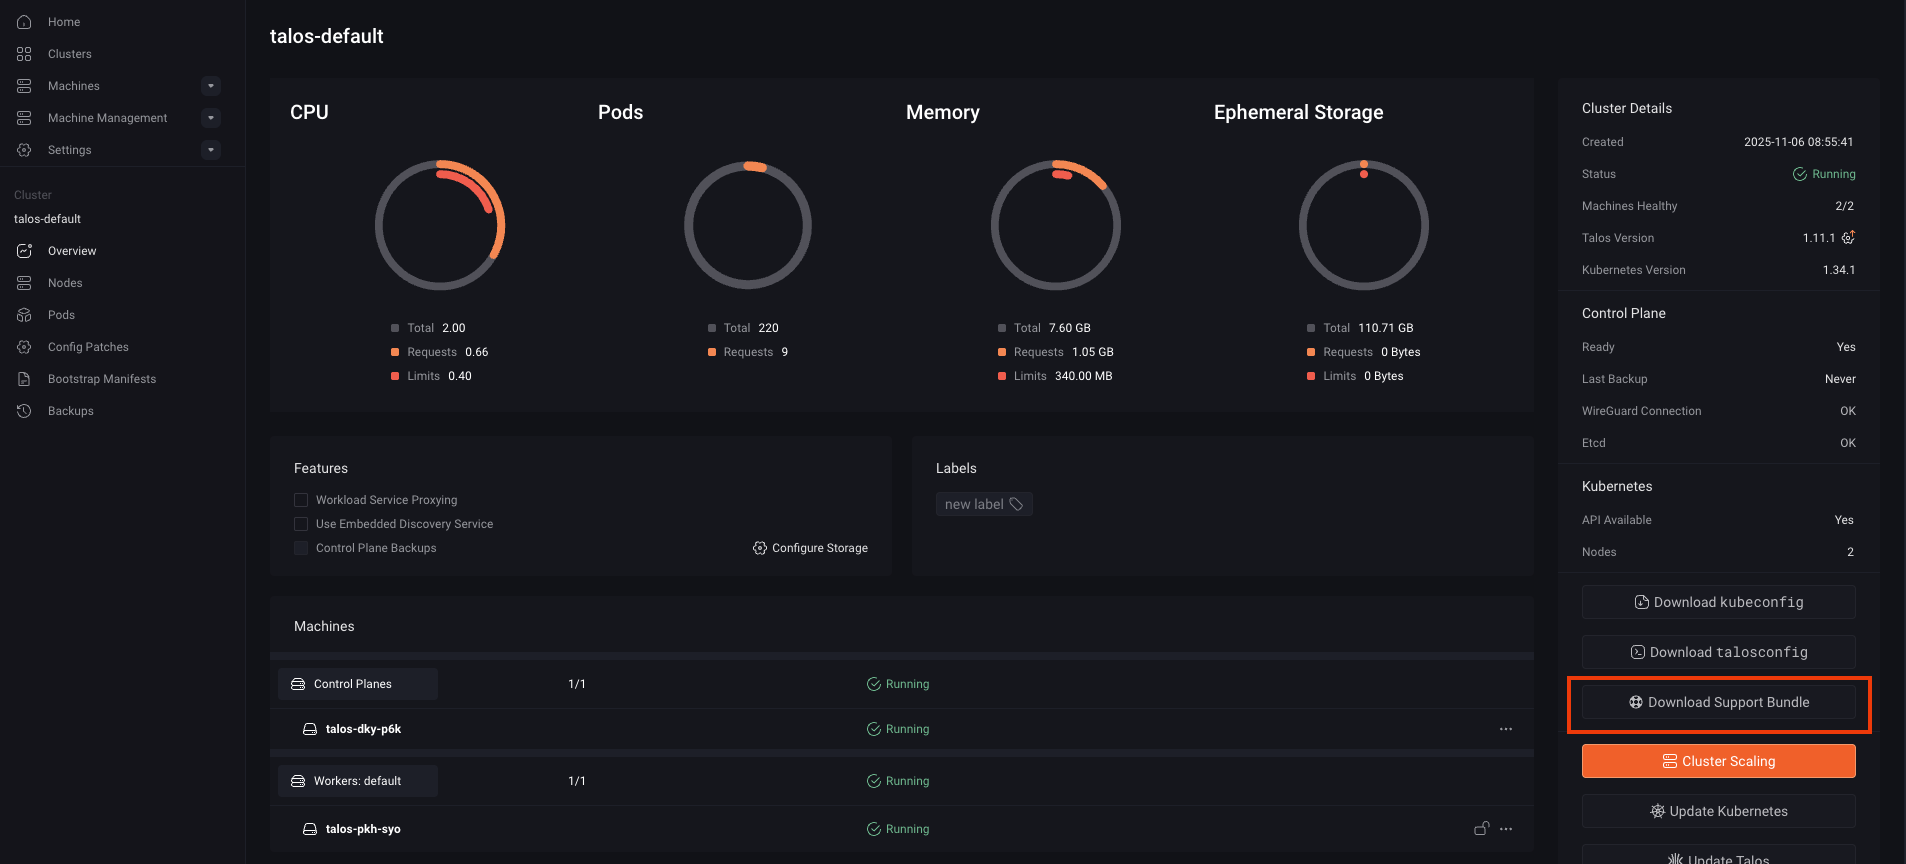Screen dimensions: 1906x864
Task: Open actions menu for talos-pkh-syo
Action: [x=1506, y=829]
